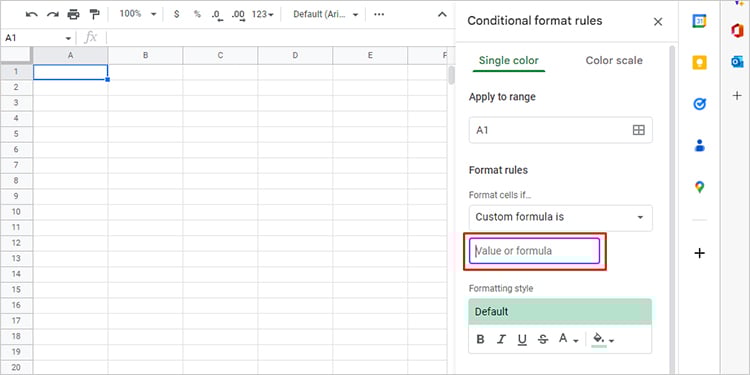
Task: Select column E header
Action: point(370,55)
